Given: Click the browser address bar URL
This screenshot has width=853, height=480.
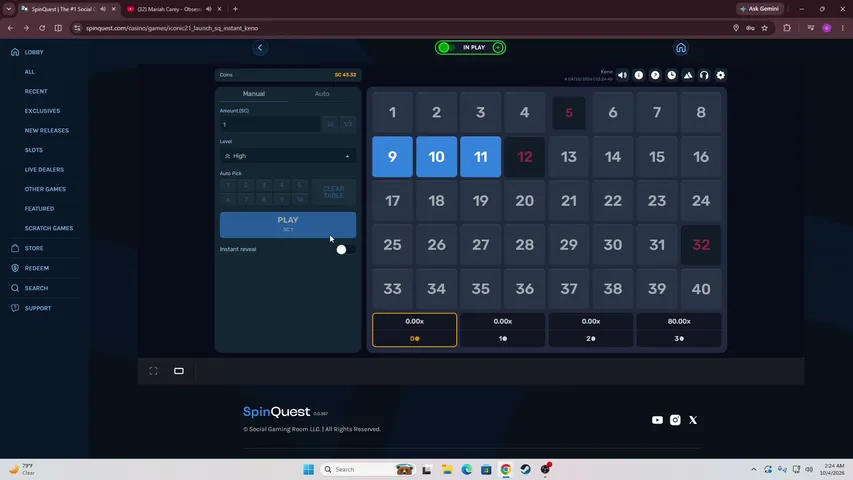Looking at the screenshot, I should (172, 28).
